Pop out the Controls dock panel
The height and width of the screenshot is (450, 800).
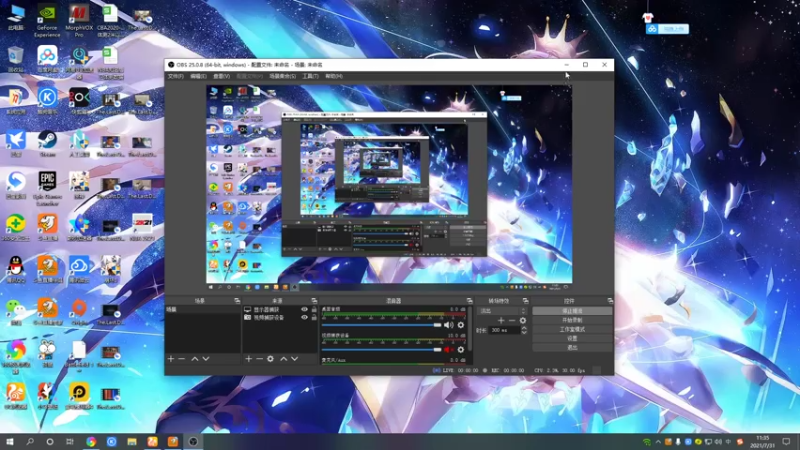click(x=610, y=301)
